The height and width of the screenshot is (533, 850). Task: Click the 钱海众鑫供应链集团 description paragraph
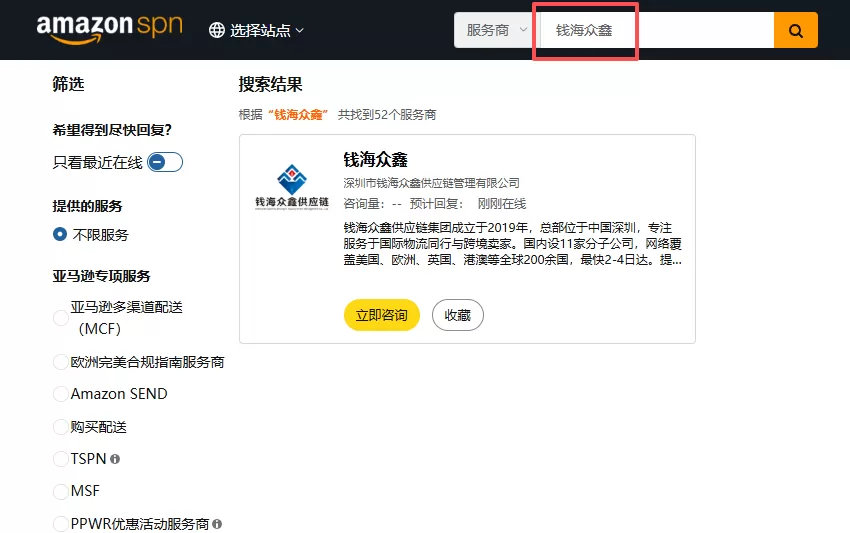coord(512,243)
